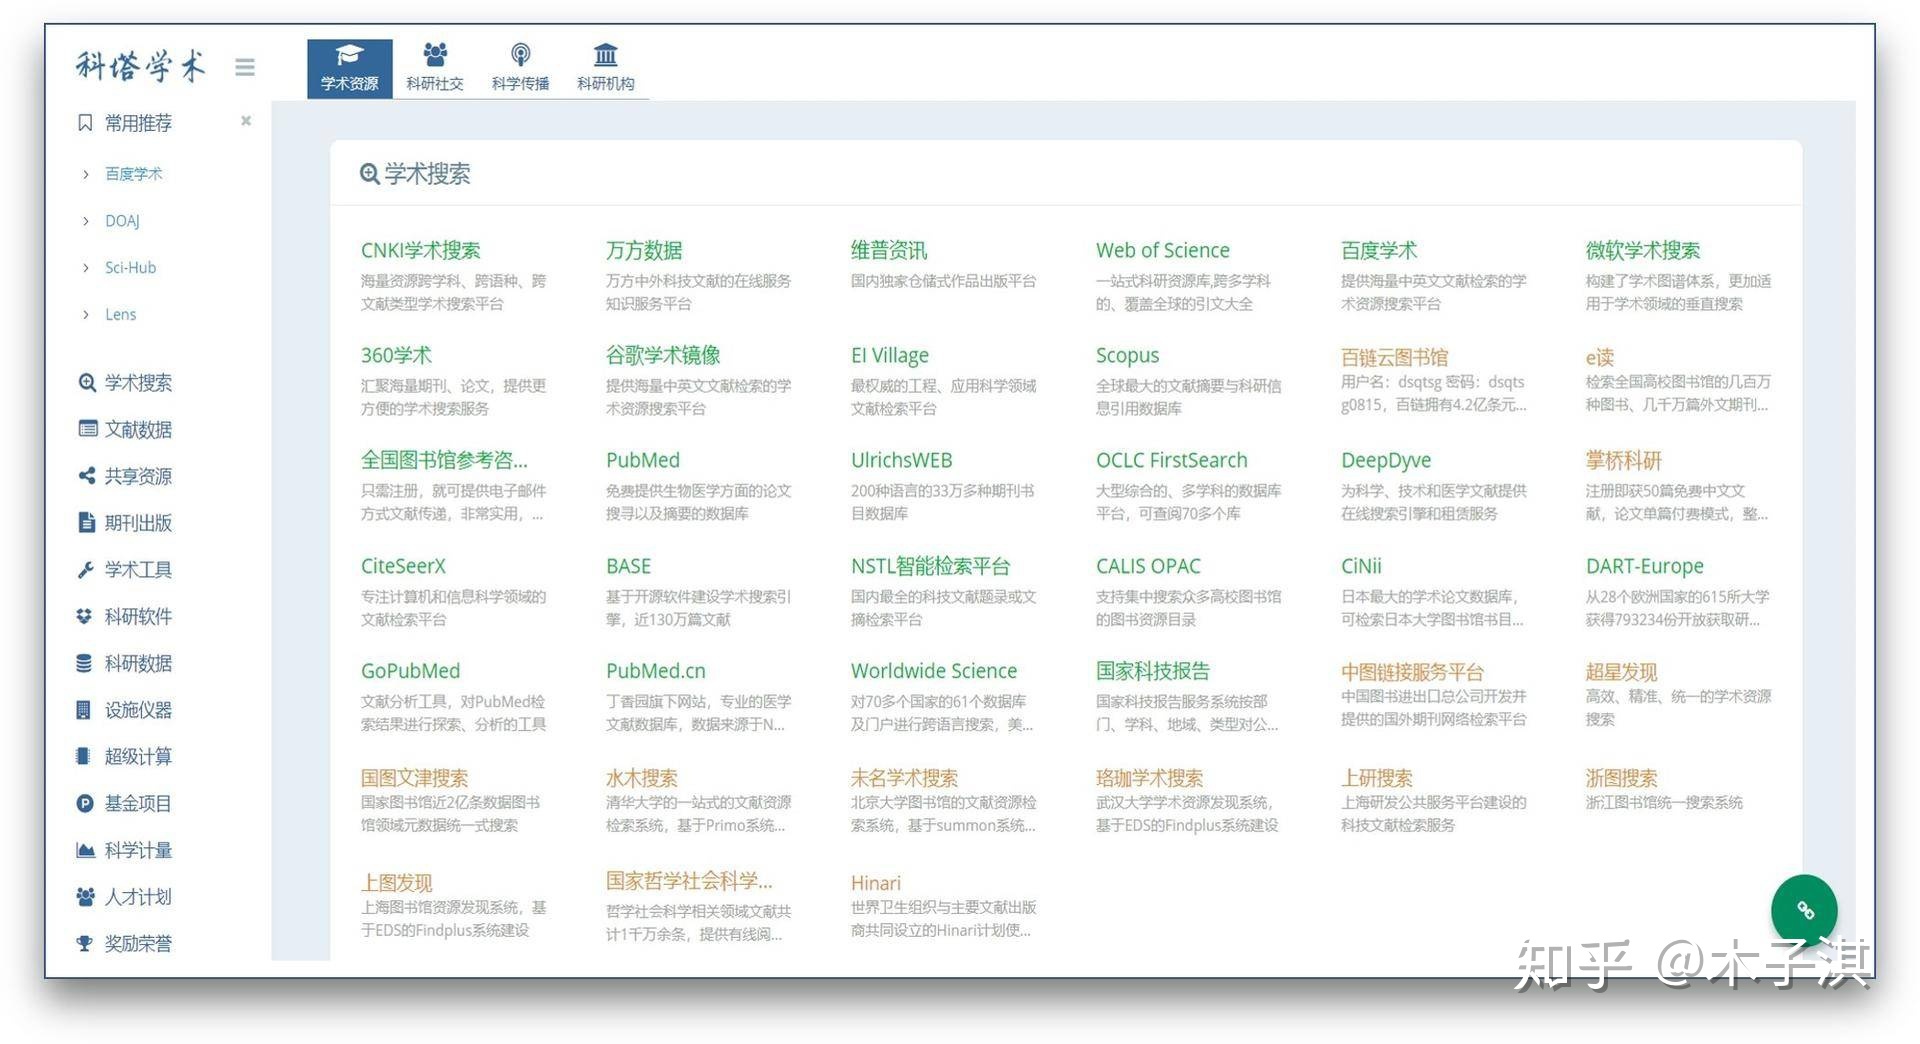Viewport: 1920px width, 1044px height.
Task: Open the CNKI学术搜索 link
Action: (420, 250)
